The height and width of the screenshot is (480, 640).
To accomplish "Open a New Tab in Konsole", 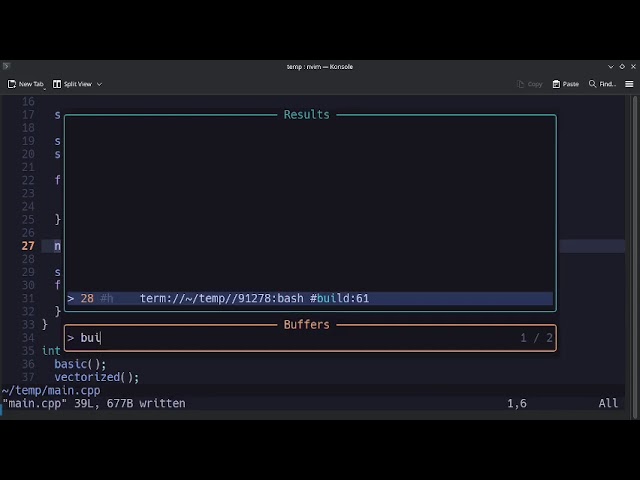I will tap(25, 84).
